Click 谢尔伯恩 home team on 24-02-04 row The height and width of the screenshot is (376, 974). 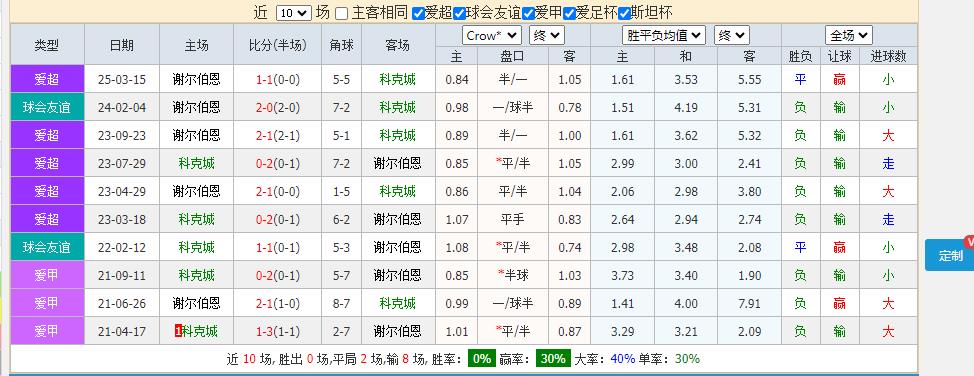pos(196,107)
